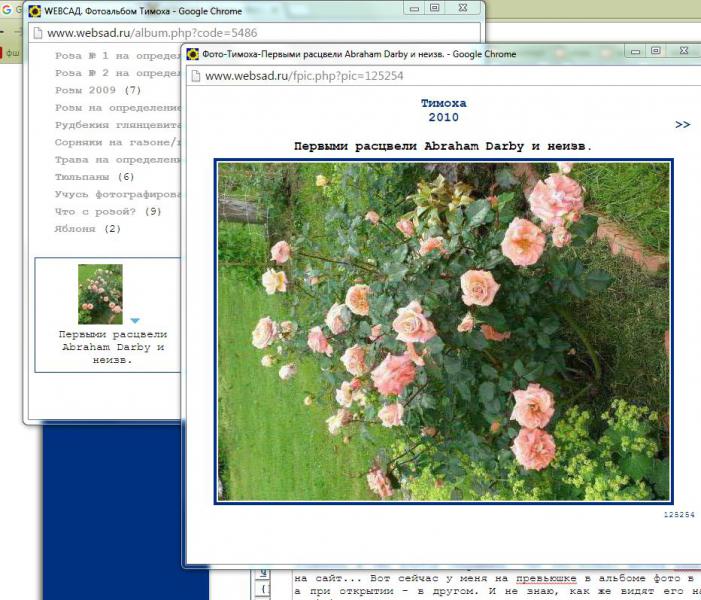
Task: Open the "Тюльпаны (6)" album link
Action: click(94, 176)
